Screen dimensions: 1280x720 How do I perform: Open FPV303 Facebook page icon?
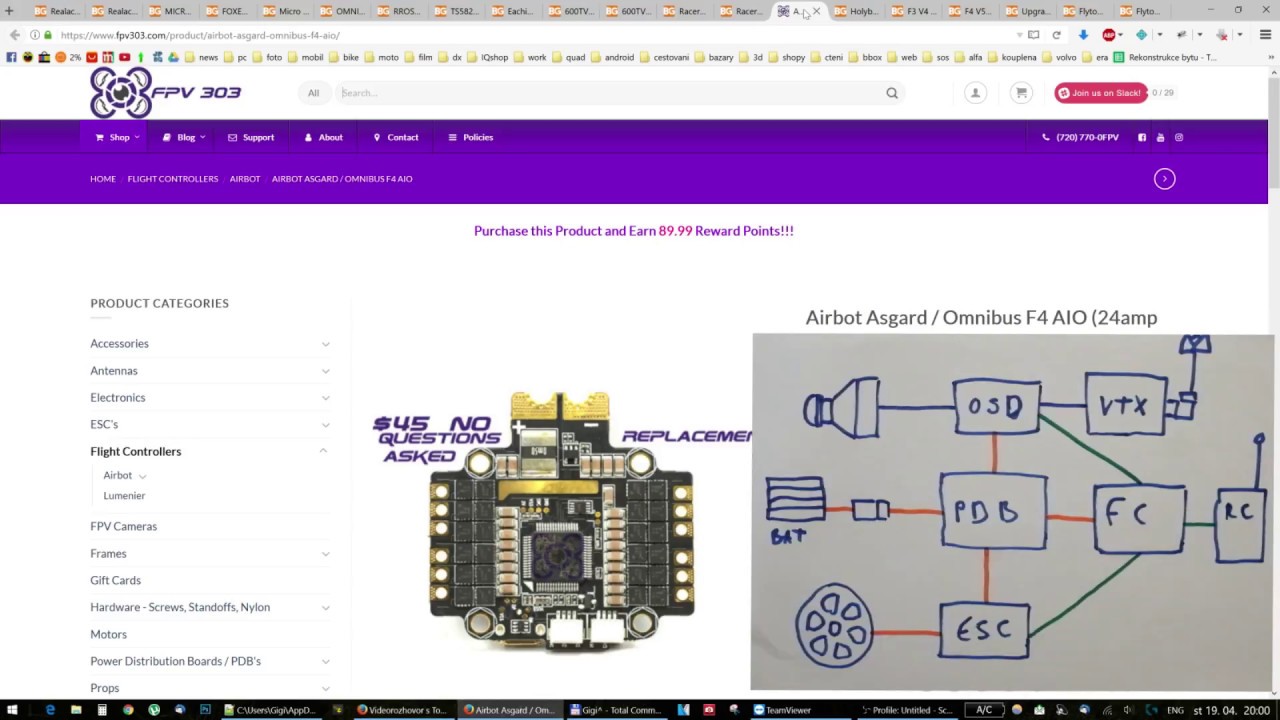(1142, 137)
